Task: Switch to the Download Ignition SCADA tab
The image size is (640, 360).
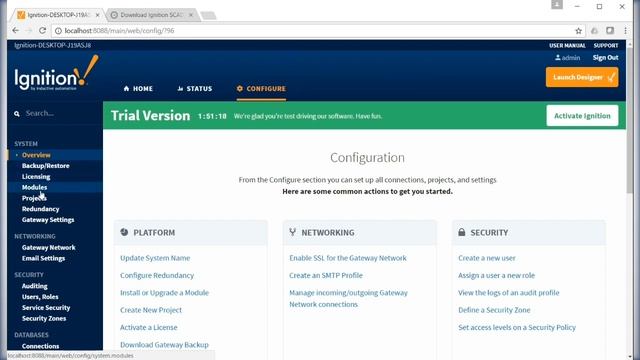Action: click(151, 15)
